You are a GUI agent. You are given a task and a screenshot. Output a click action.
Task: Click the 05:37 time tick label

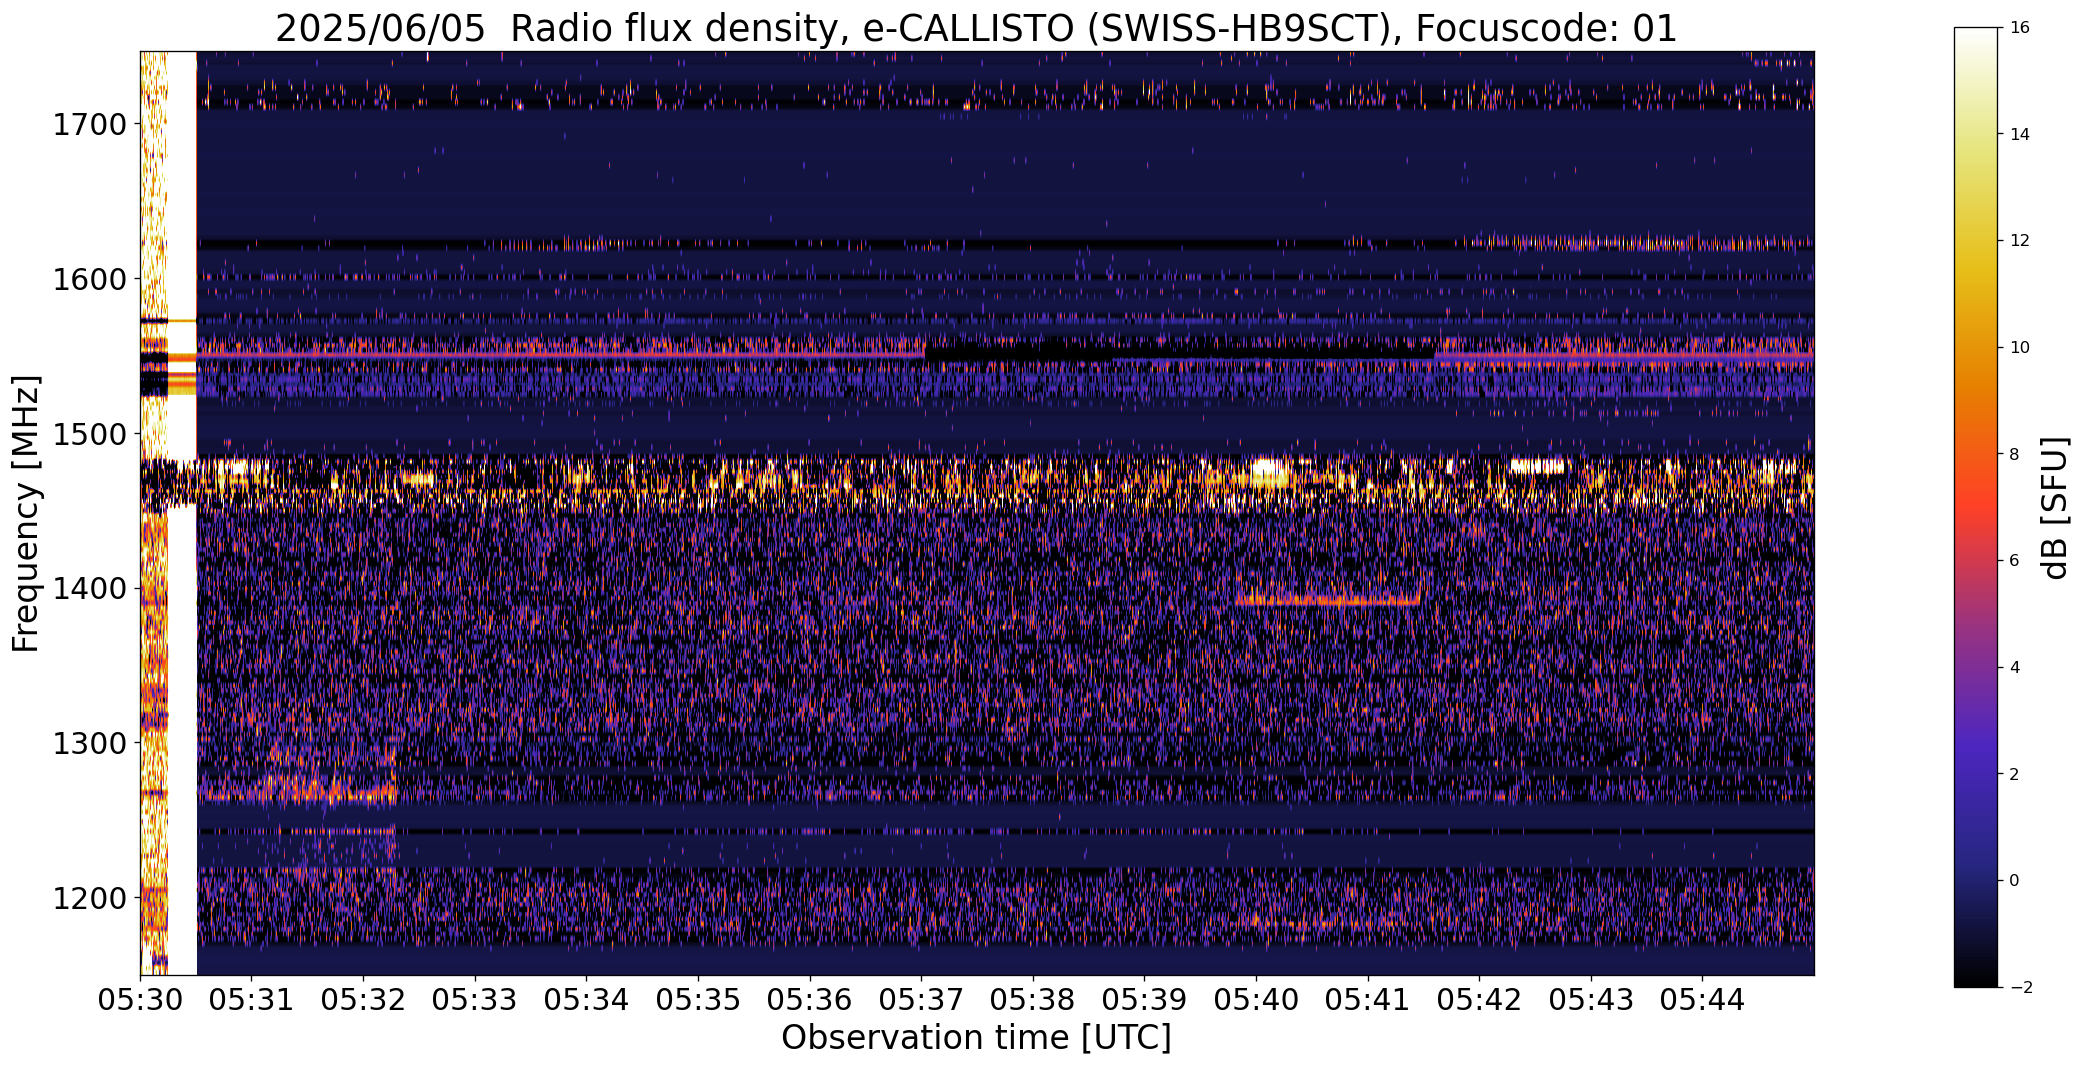click(x=922, y=1000)
